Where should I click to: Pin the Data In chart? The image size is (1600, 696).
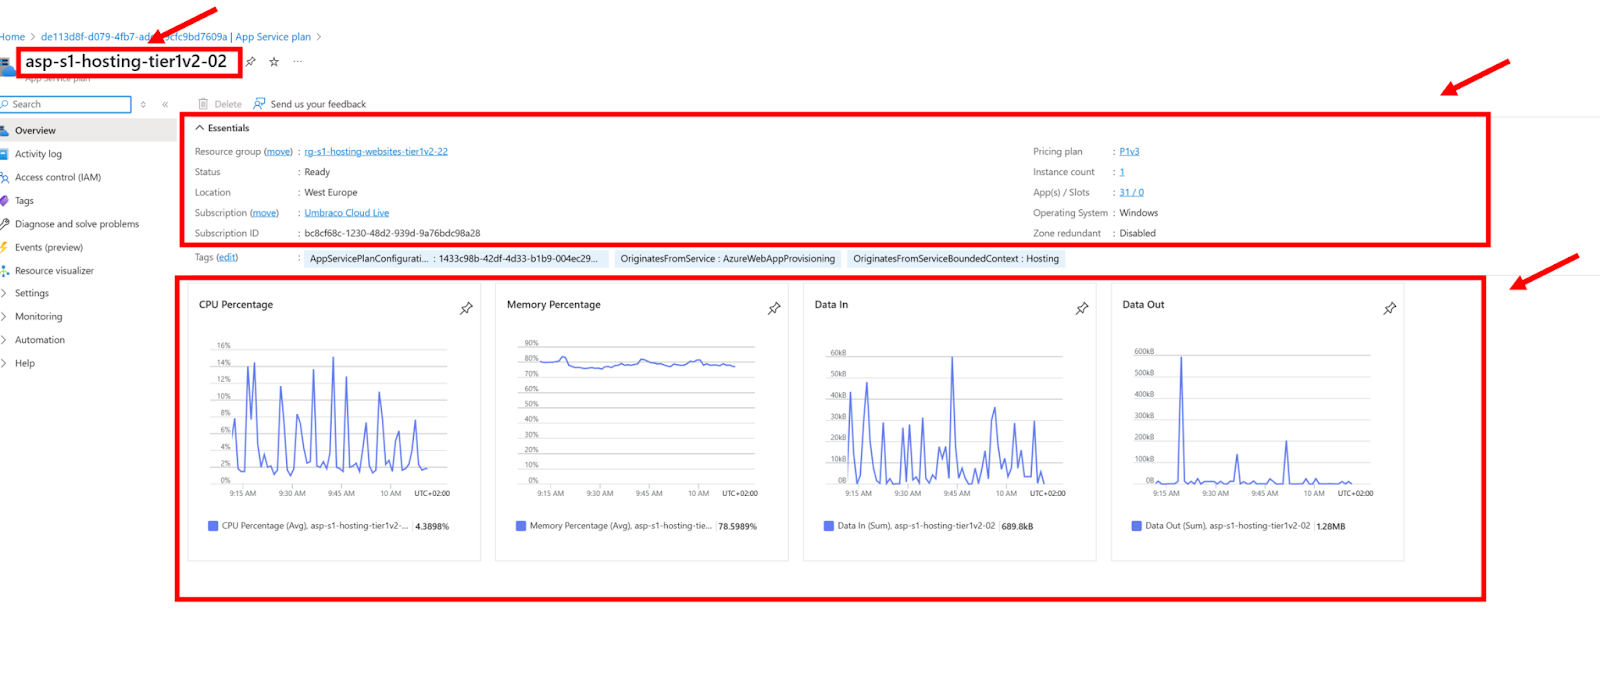1082,309
